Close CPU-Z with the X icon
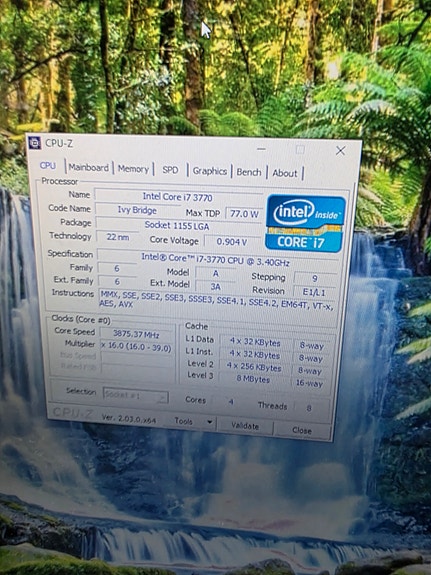The width and height of the screenshot is (431, 575). 340,150
